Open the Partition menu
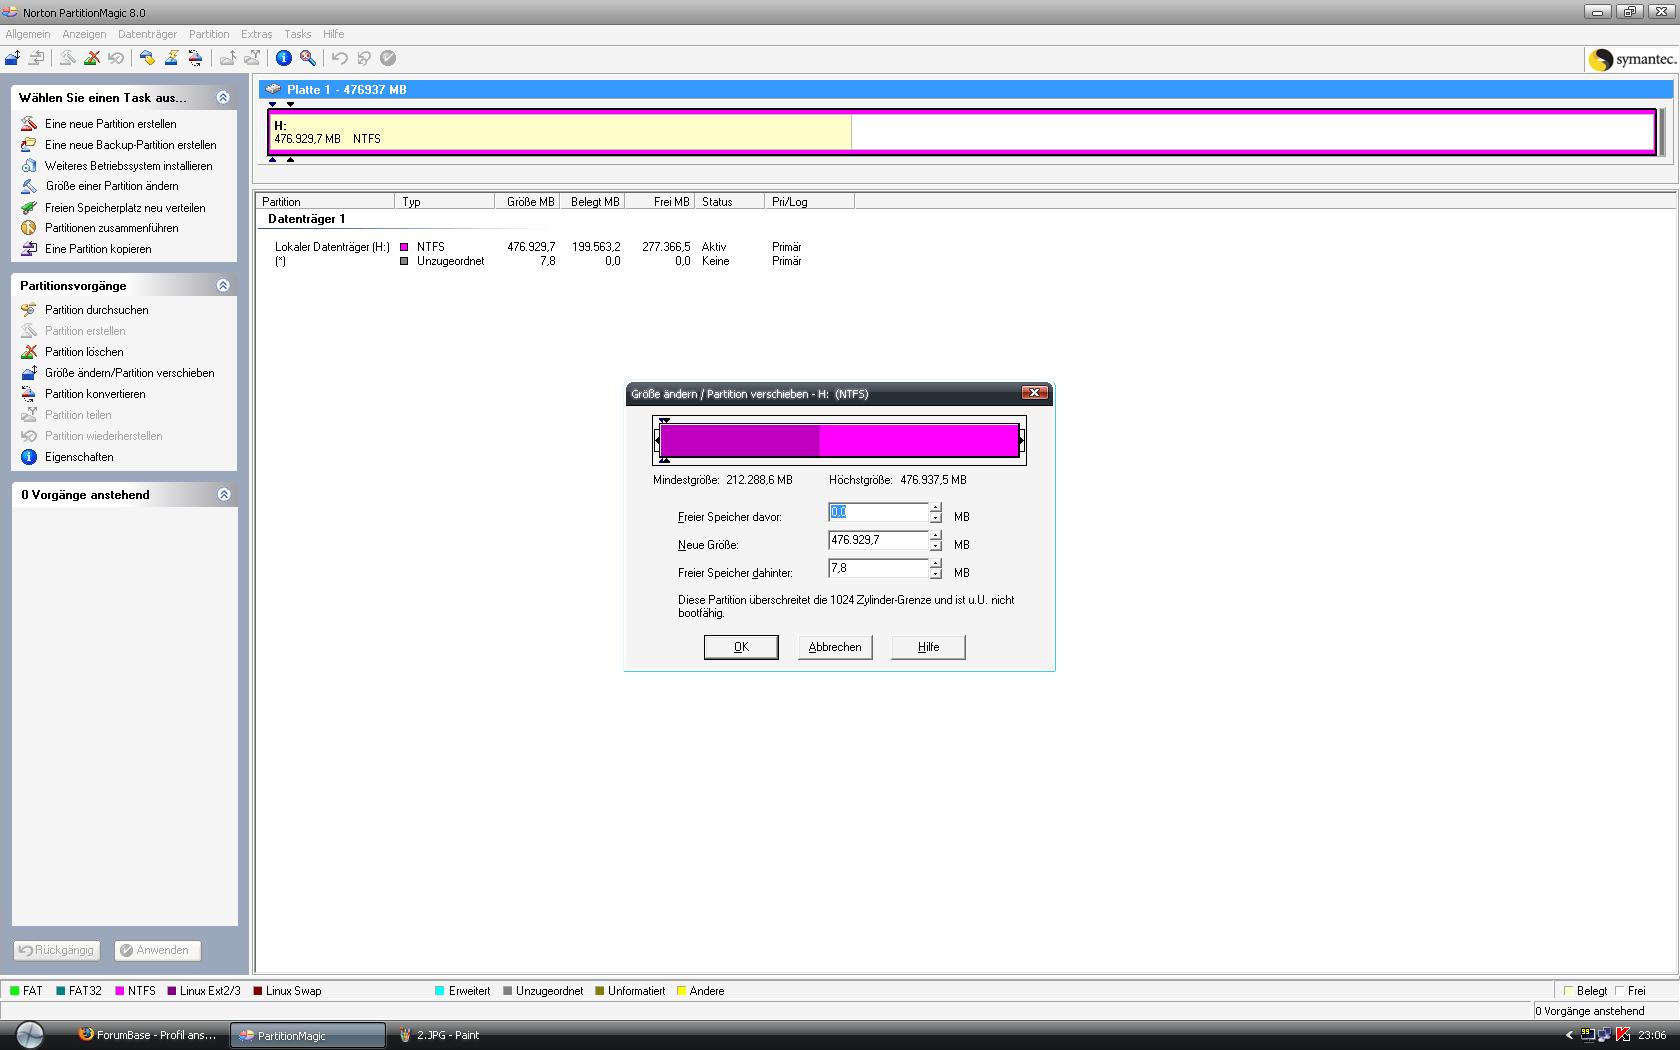 [209, 34]
